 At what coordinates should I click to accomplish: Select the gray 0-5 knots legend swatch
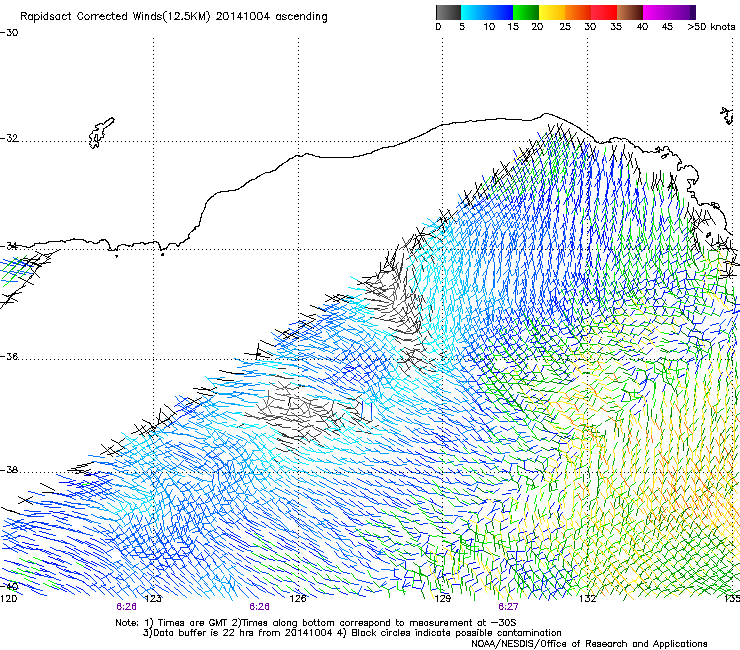click(448, 12)
